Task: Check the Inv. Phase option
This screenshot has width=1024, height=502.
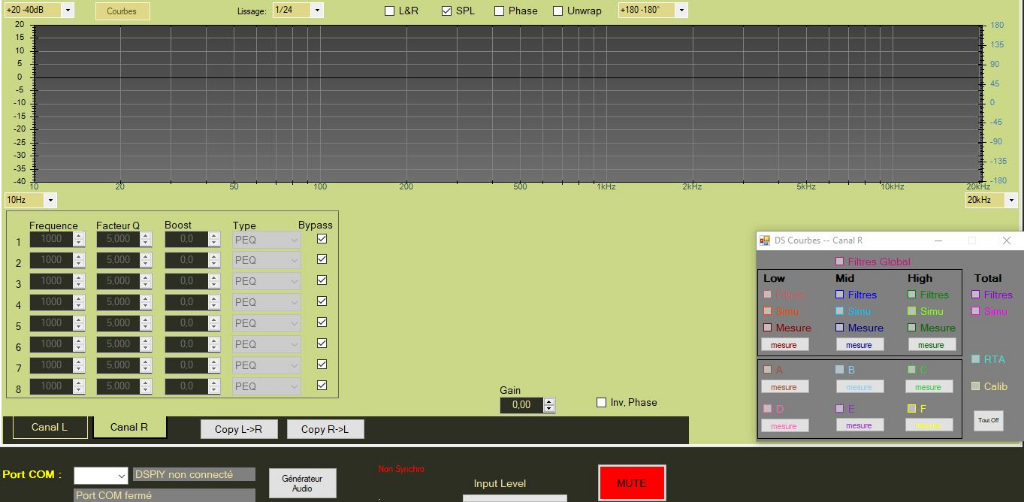Action: pos(601,402)
